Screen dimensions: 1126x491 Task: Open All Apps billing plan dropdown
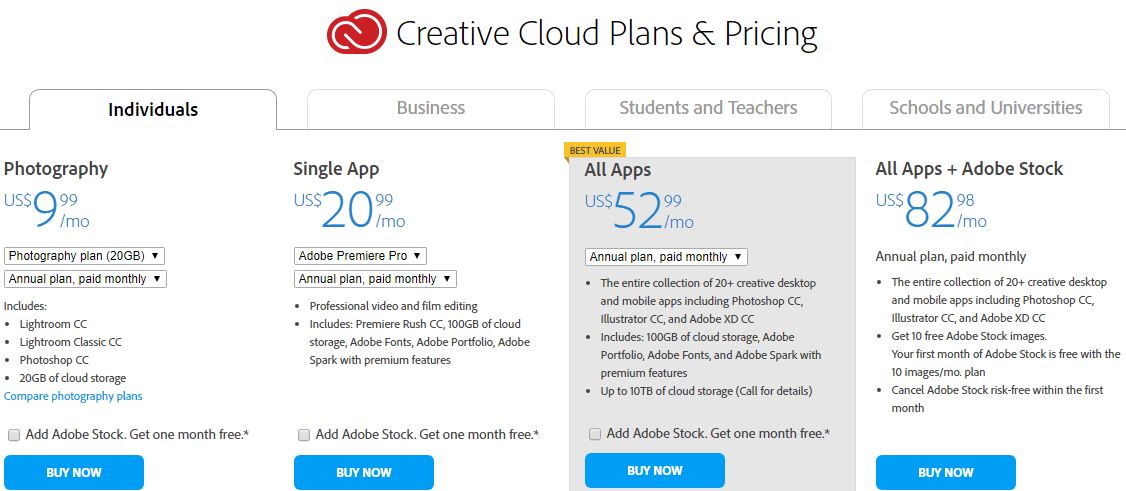666,256
